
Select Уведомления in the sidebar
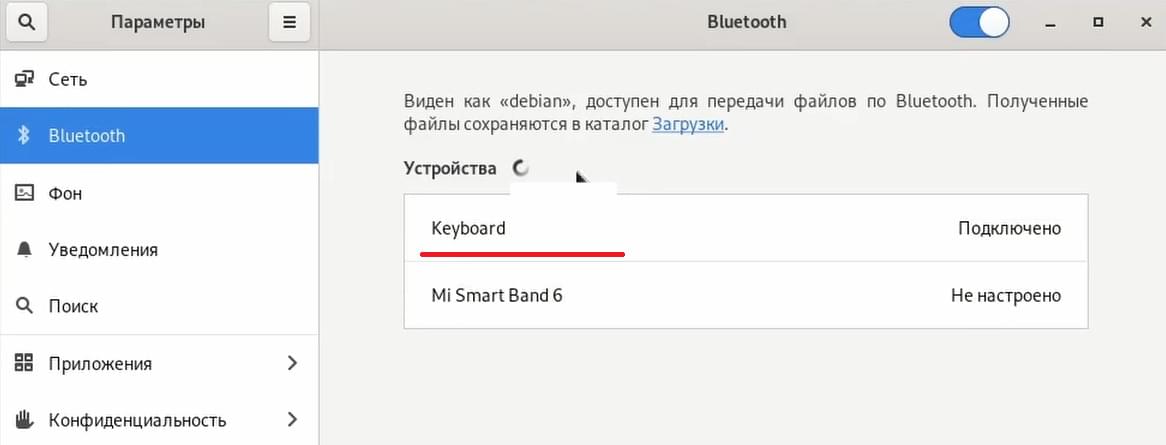point(159,250)
